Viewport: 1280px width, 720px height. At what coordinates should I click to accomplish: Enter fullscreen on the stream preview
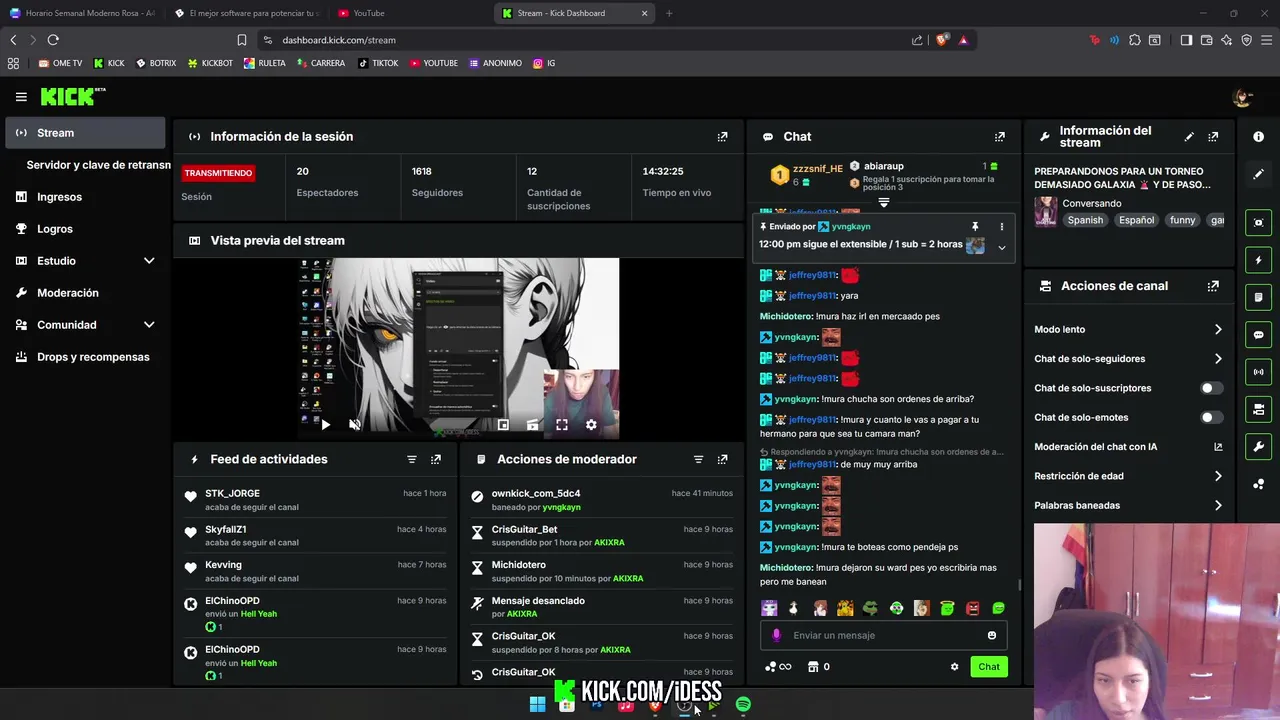click(x=562, y=425)
